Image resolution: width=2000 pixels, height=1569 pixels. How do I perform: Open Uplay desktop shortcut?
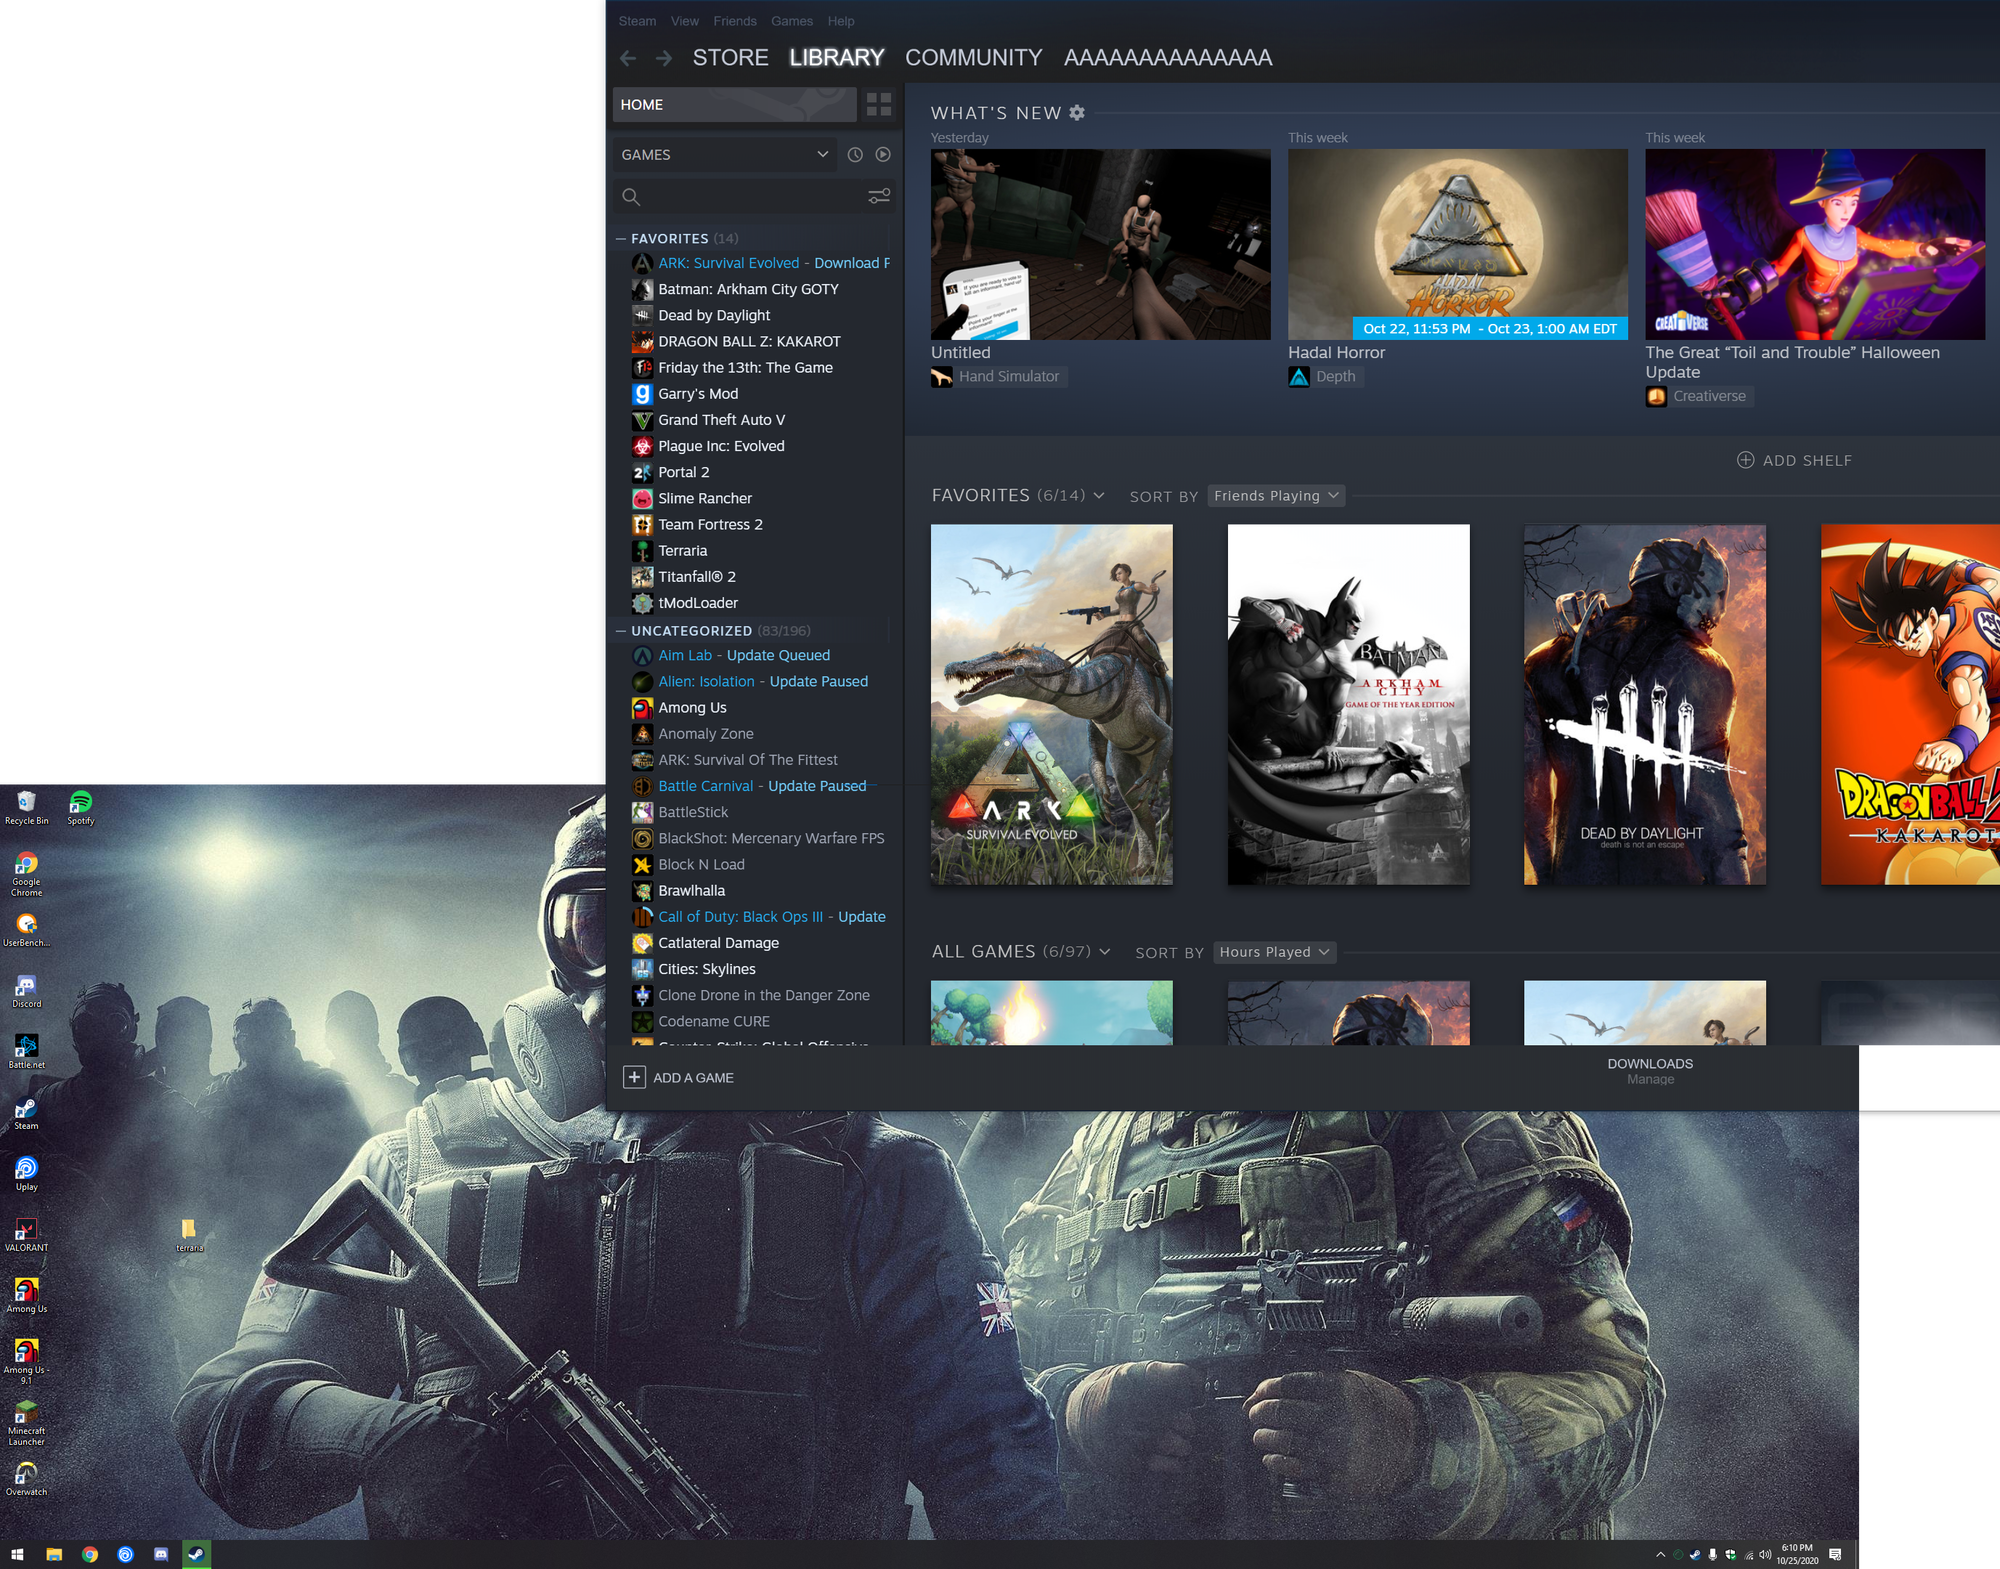point(27,1174)
